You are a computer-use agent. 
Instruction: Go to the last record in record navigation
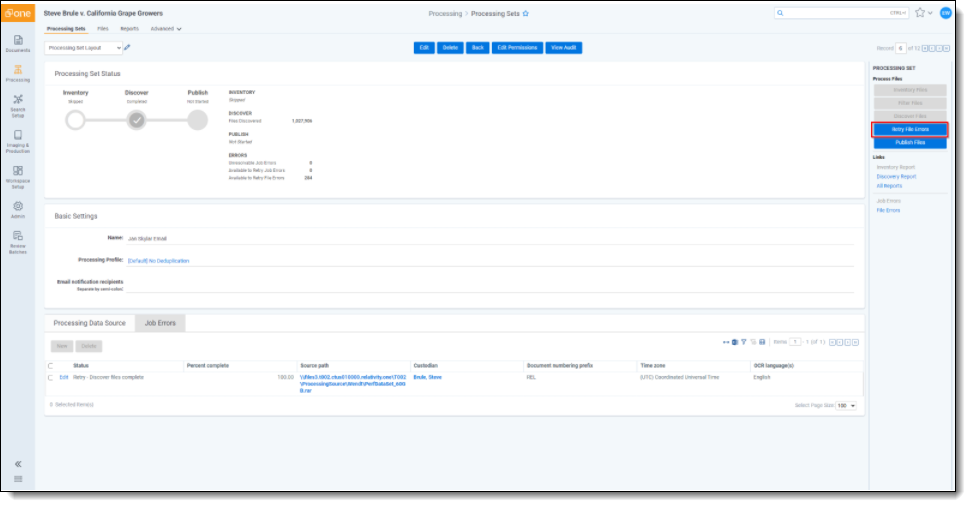click(x=946, y=48)
